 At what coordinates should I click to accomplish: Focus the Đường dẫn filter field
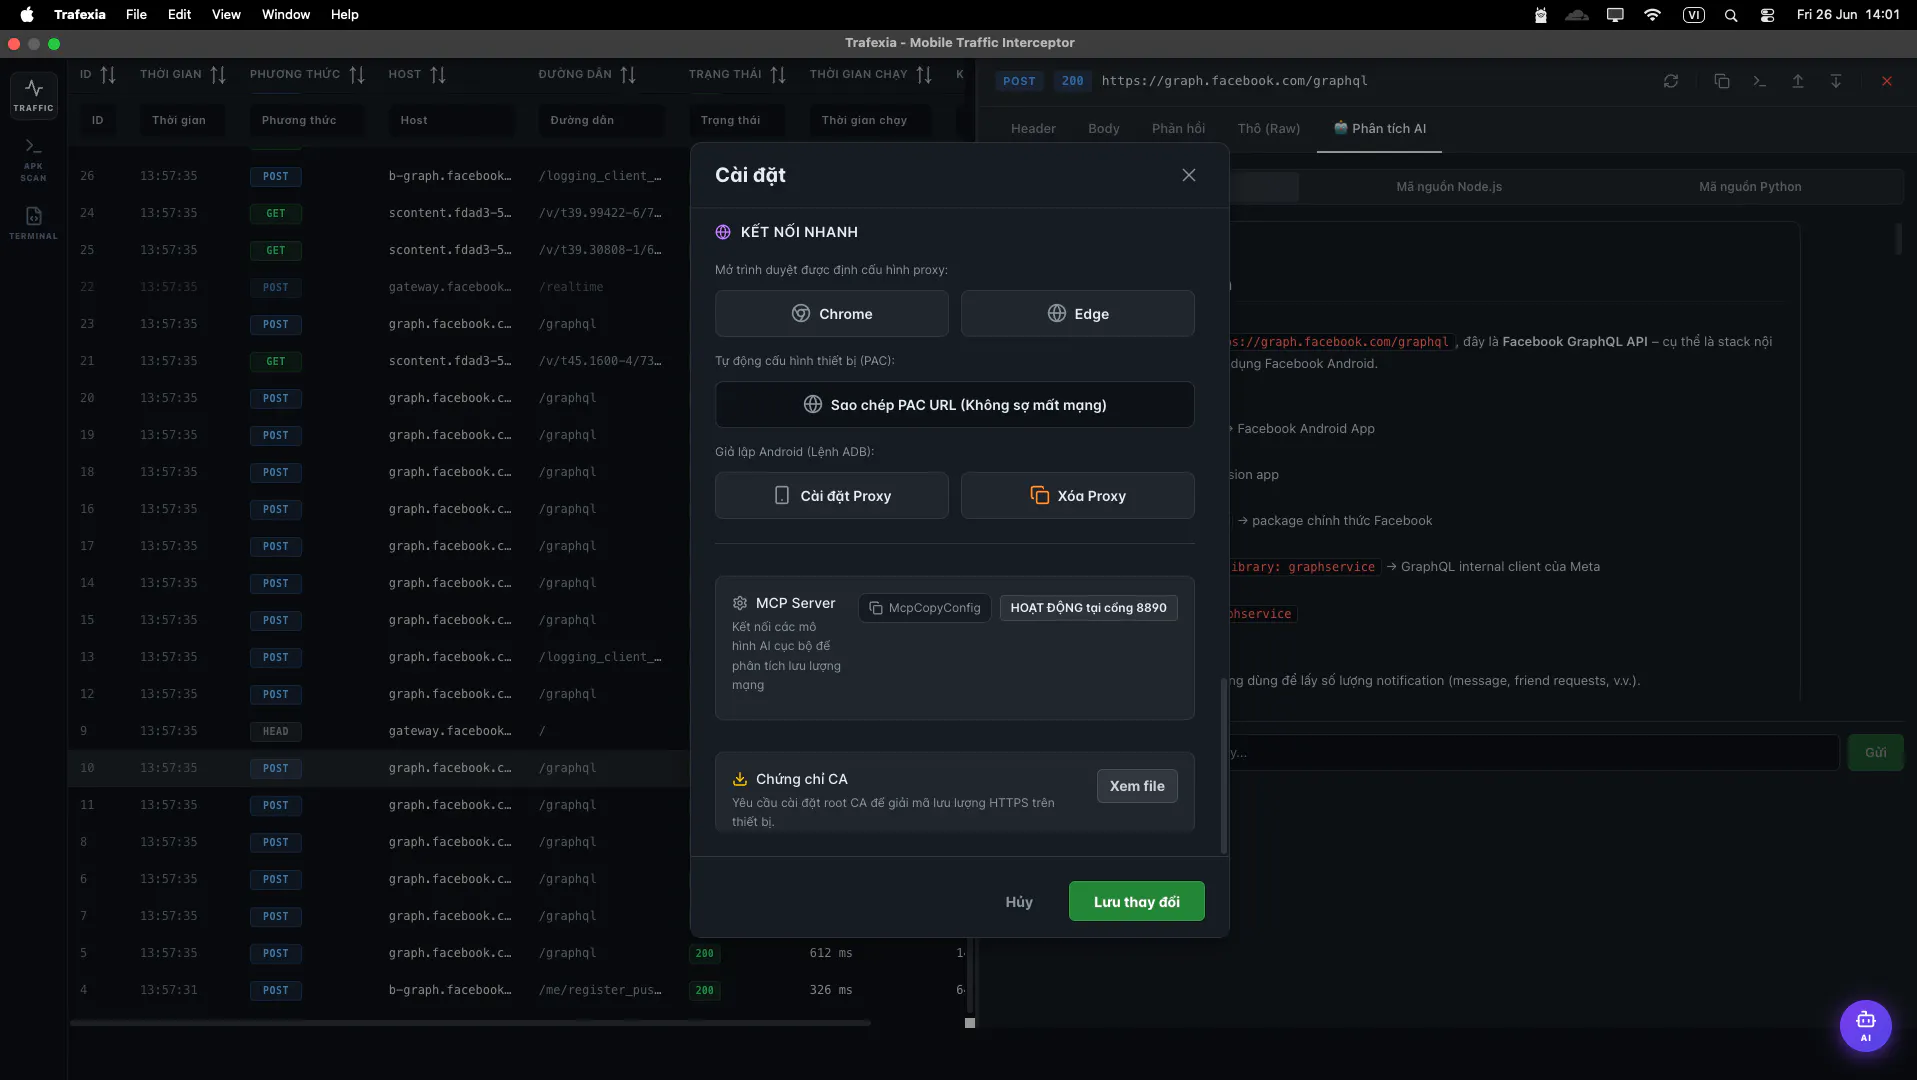pos(601,121)
